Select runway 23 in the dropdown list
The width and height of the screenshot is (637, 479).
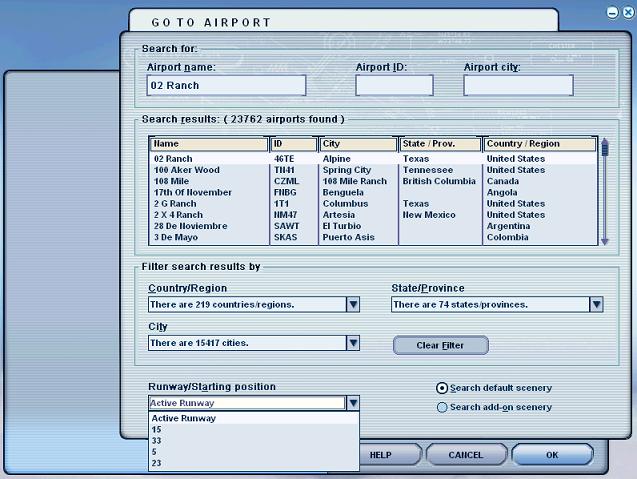point(157,463)
